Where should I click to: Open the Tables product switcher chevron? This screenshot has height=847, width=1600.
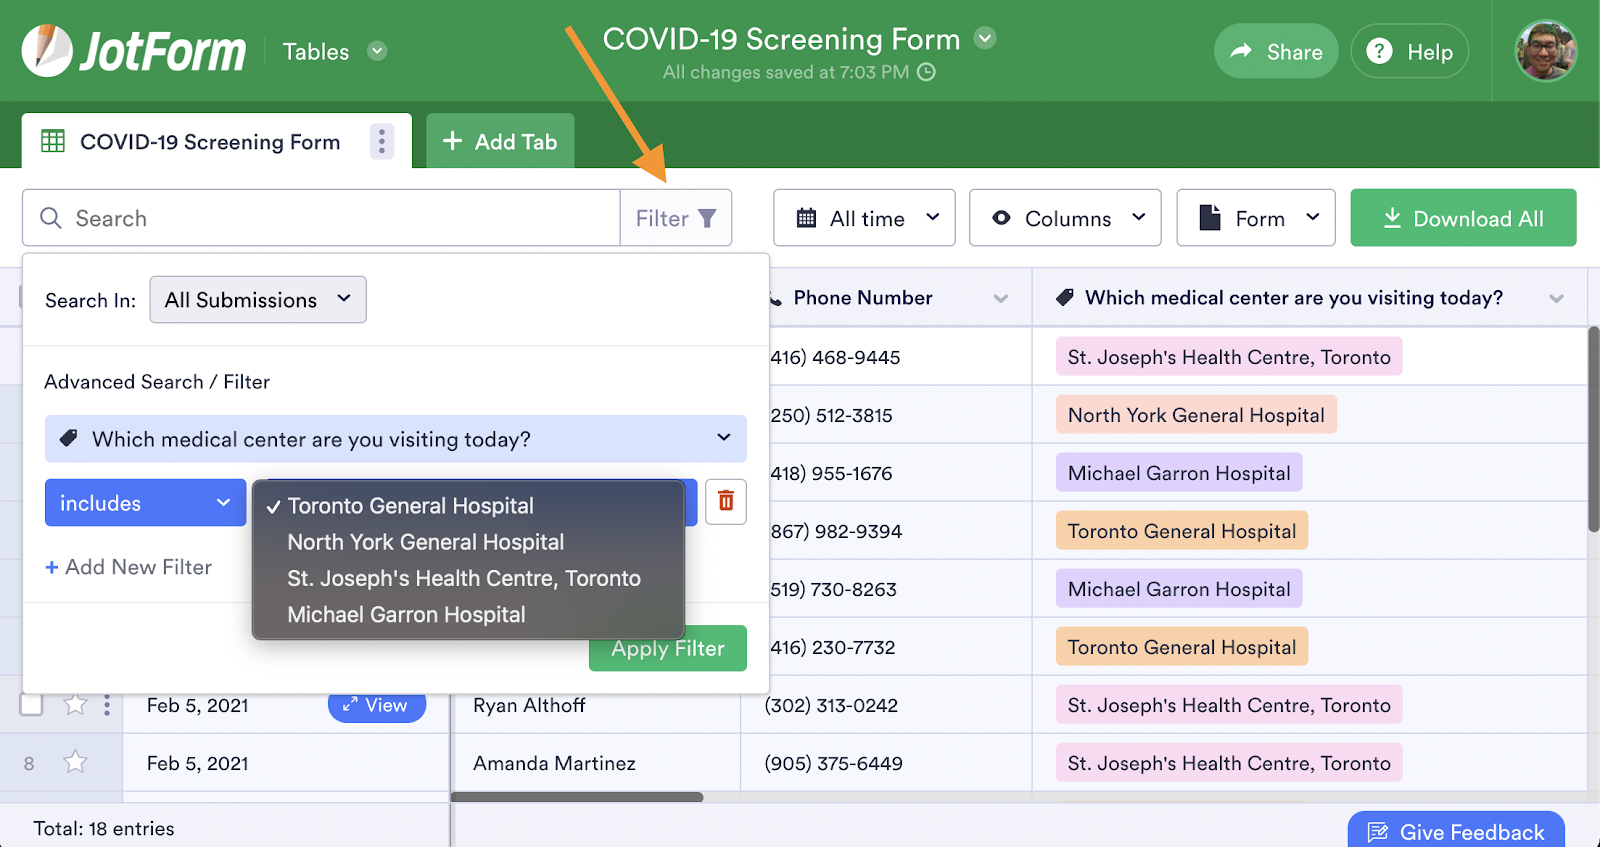pos(377,51)
